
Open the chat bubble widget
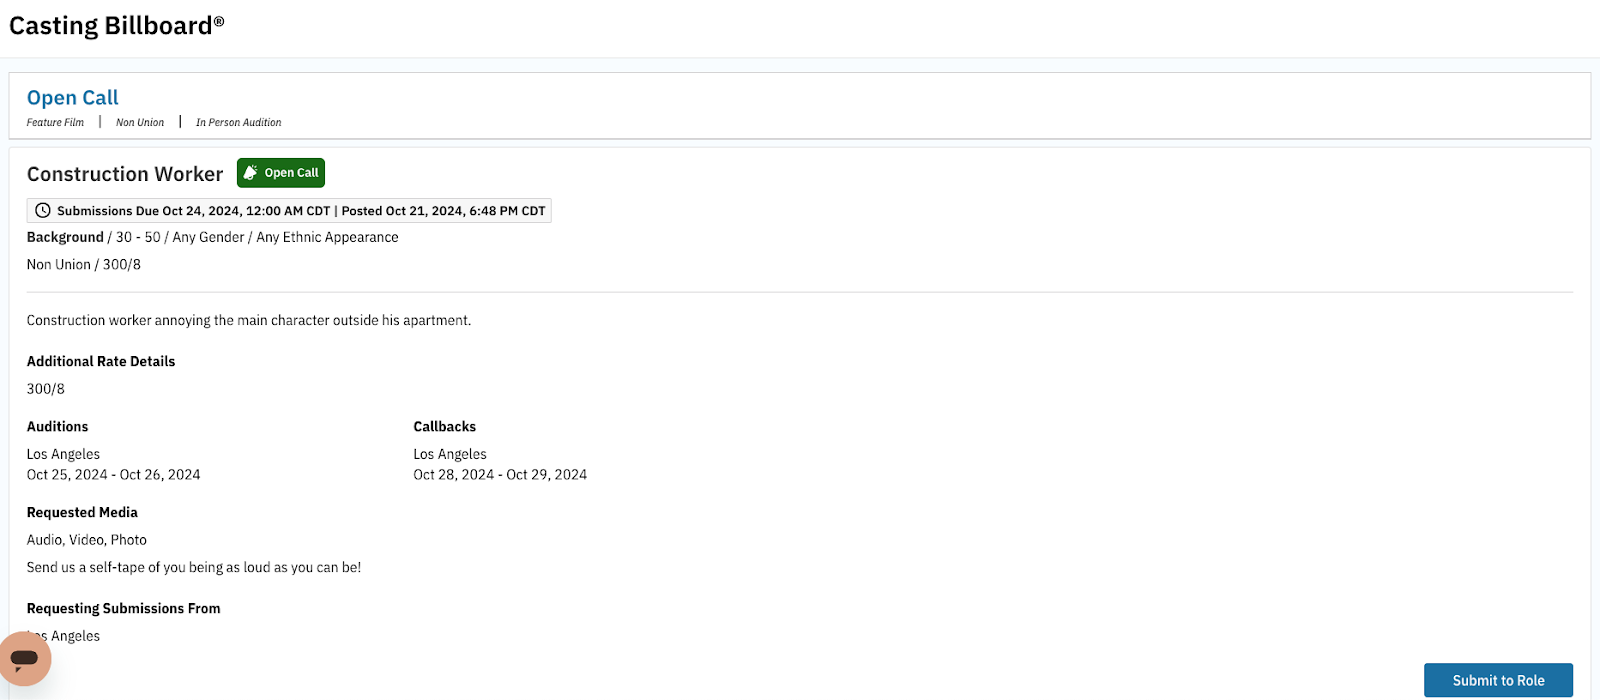tap(25, 658)
